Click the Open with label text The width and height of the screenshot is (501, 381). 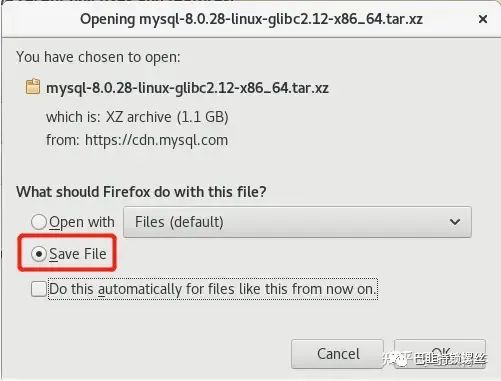[x=82, y=222]
